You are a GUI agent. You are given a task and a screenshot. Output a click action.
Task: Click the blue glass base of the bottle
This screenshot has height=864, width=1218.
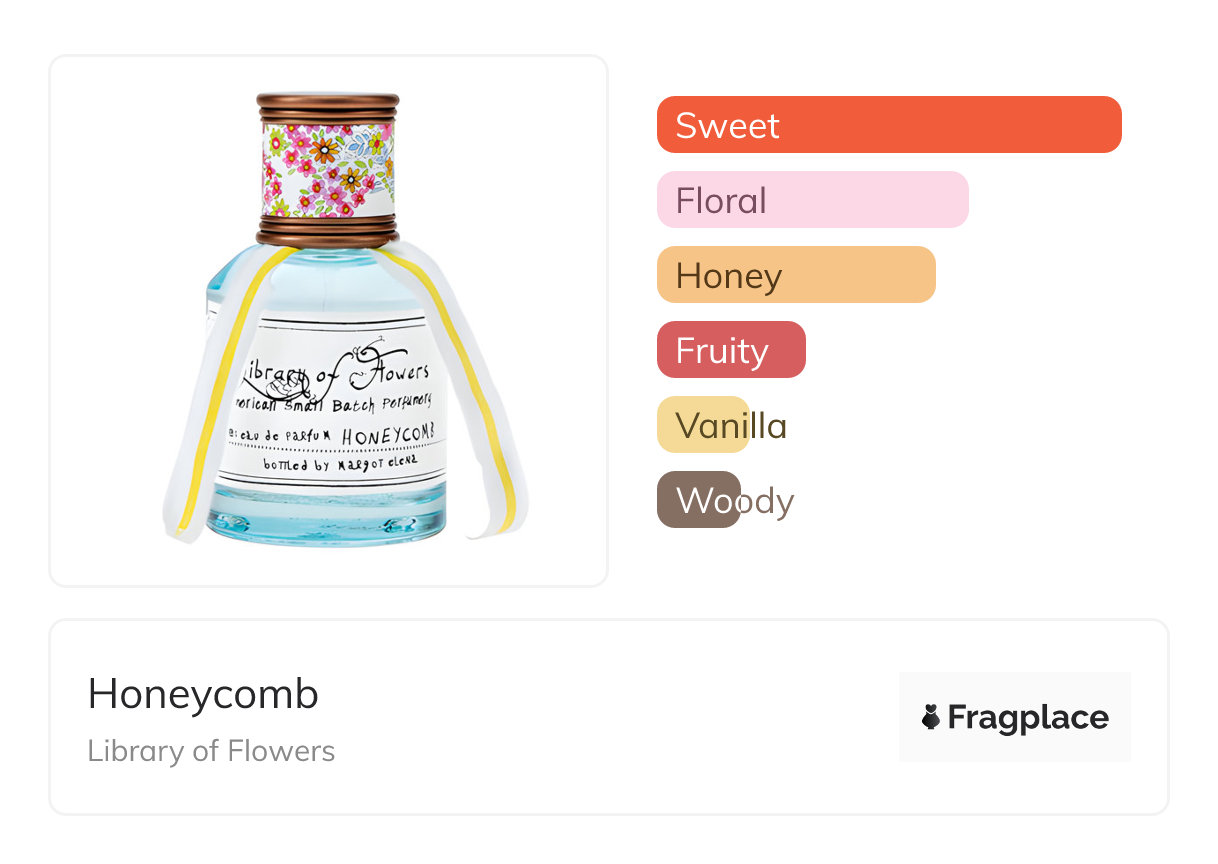tap(330, 520)
